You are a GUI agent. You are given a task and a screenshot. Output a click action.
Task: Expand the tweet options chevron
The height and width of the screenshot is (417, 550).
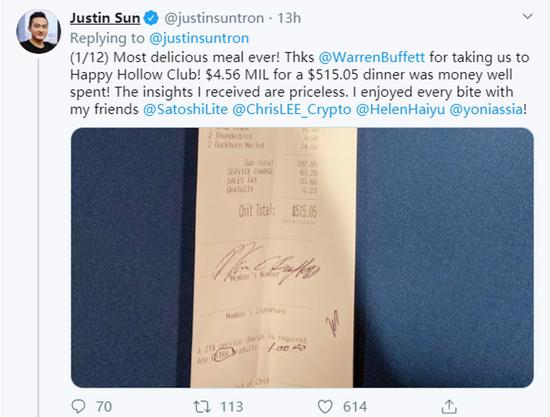528,16
